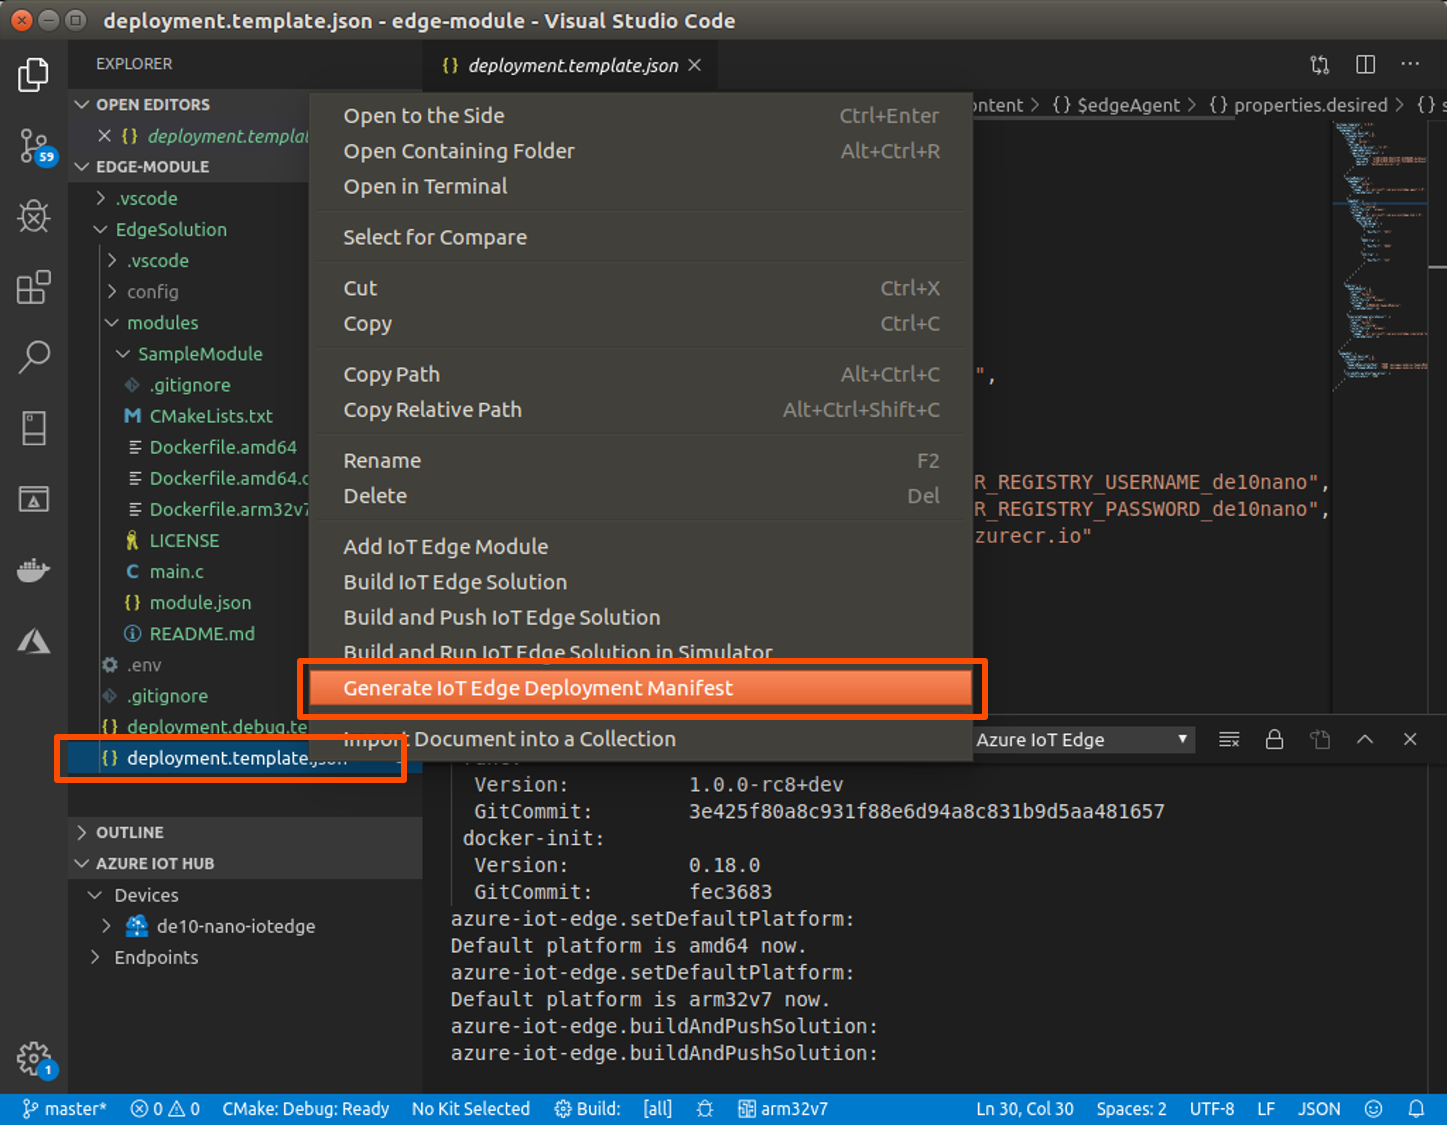The image size is (1447, 1125).
Task: Open the Azure view icon
Action: click(34, 641)
